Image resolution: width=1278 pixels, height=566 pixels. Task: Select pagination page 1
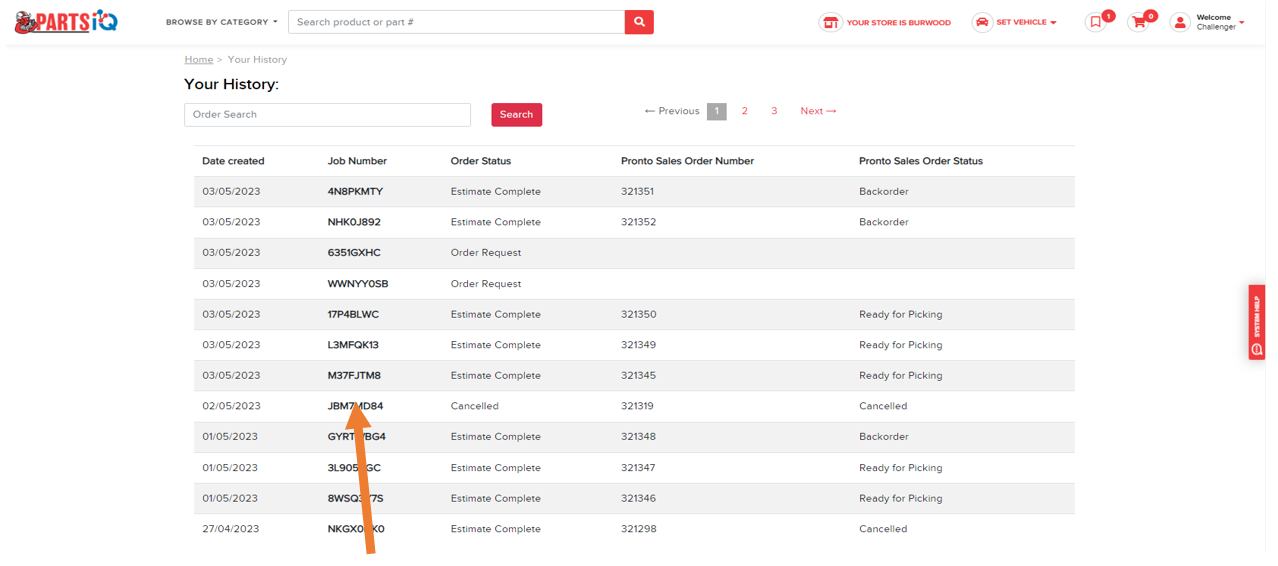[716, 111]
